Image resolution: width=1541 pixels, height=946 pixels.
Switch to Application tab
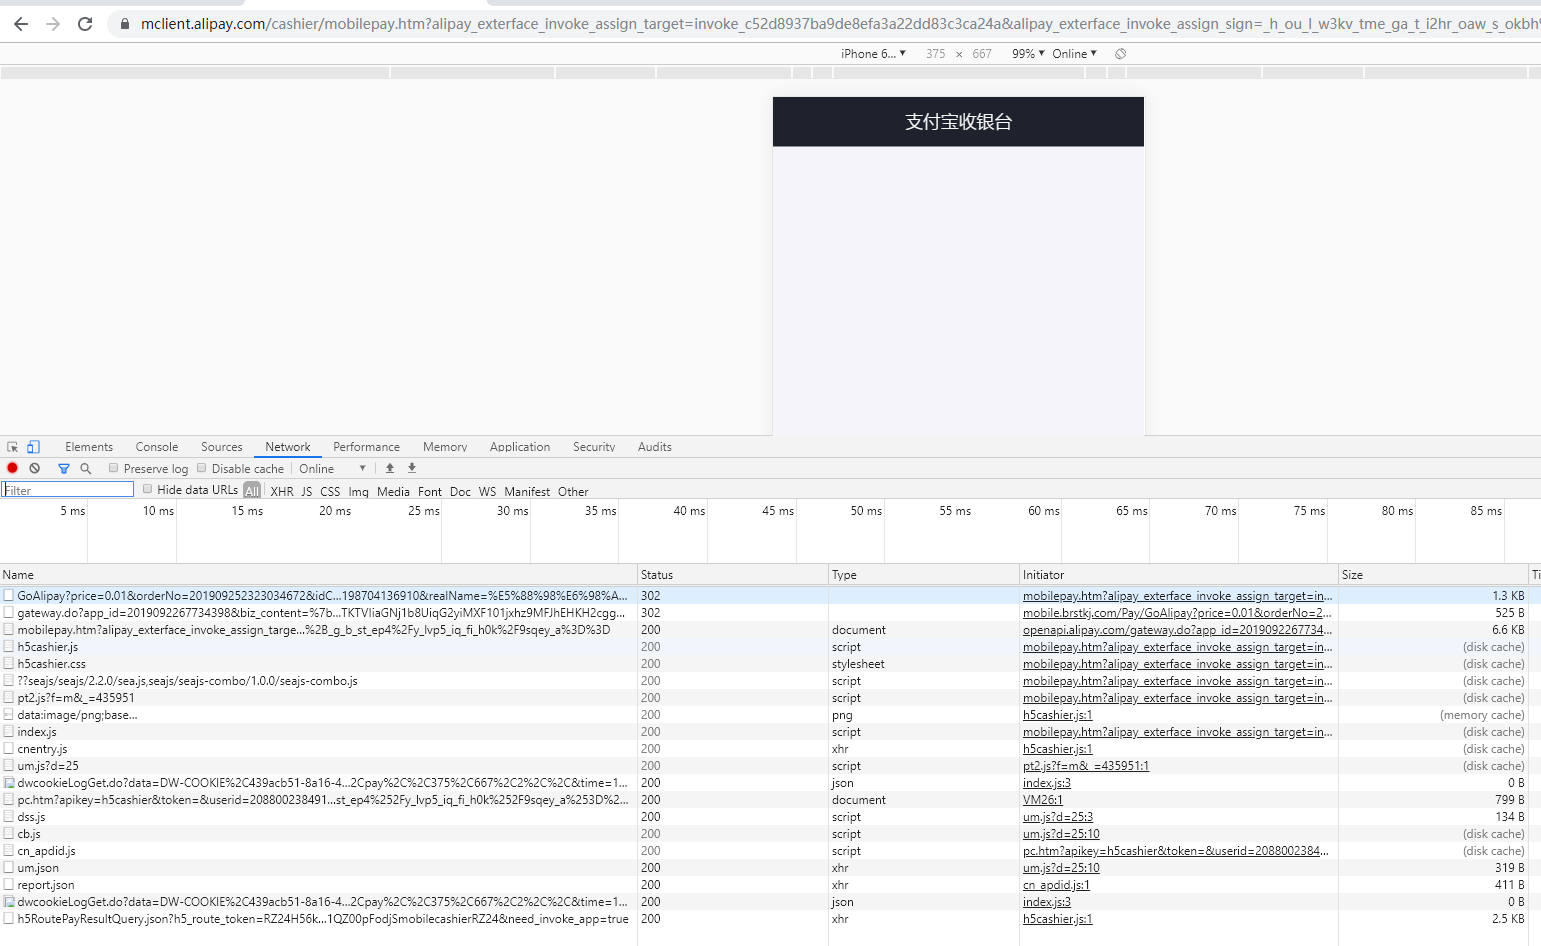(520, 447)
